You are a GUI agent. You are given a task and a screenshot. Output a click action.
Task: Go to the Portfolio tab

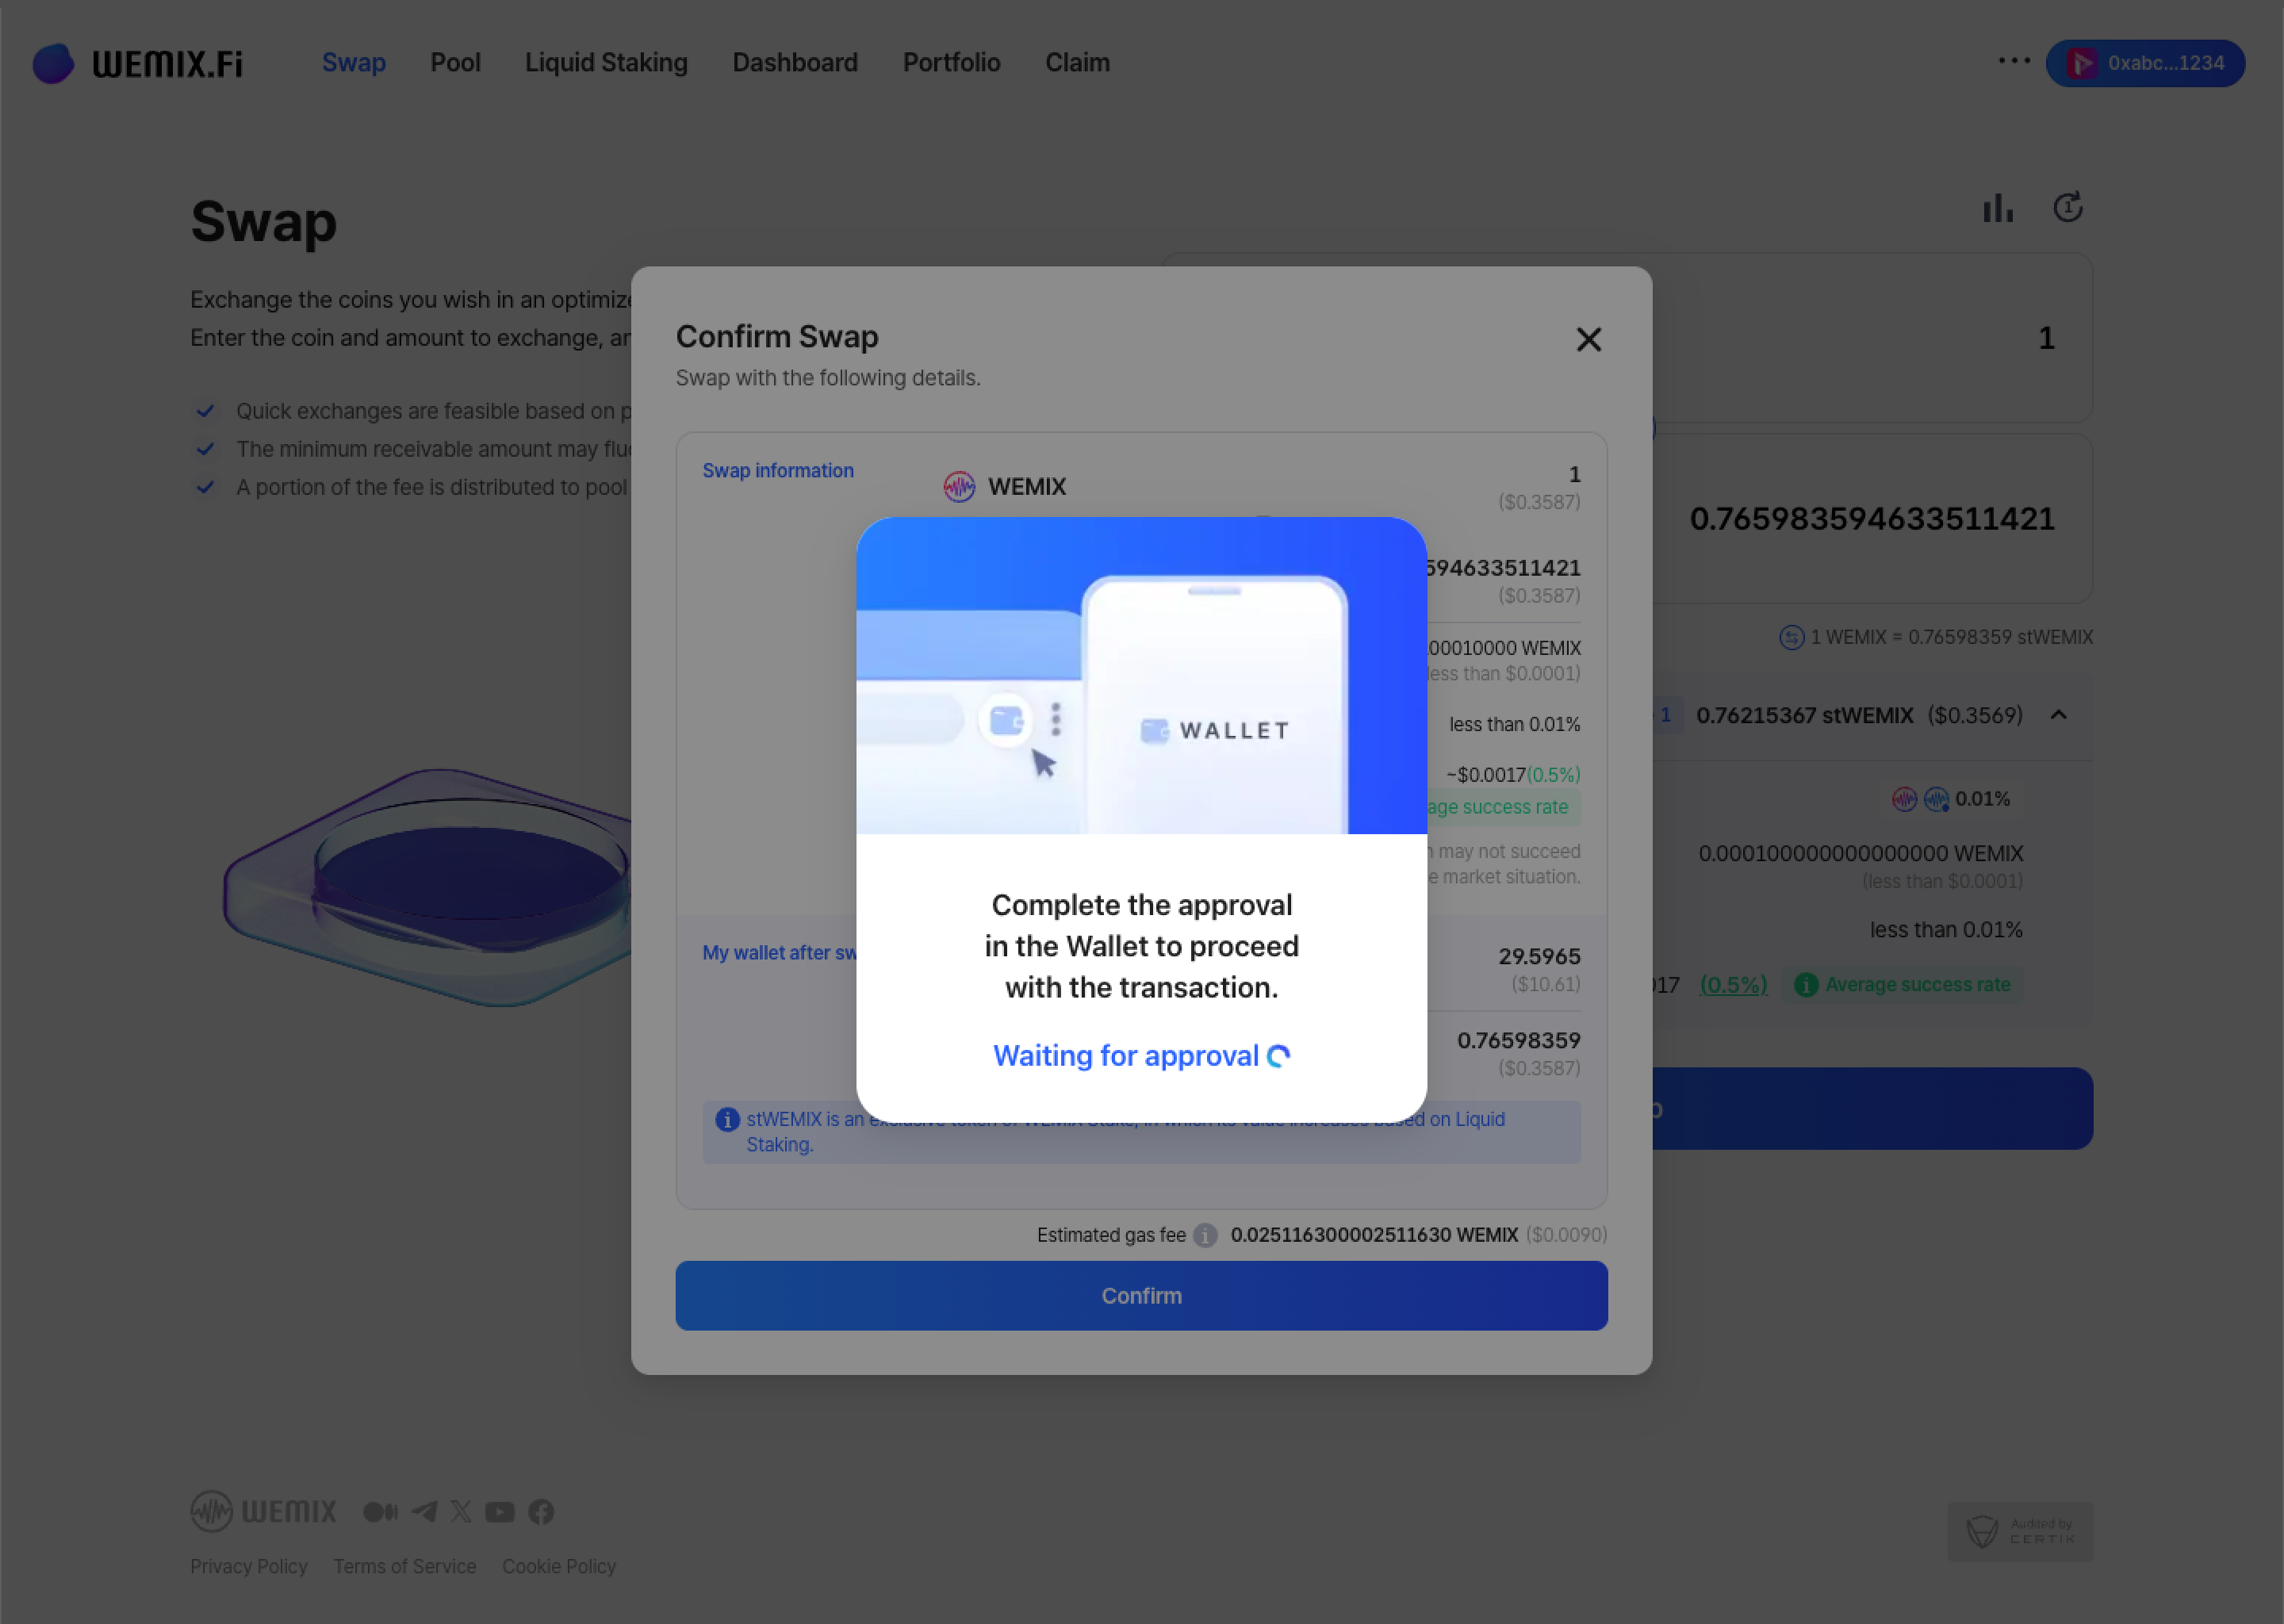point(951,63)
